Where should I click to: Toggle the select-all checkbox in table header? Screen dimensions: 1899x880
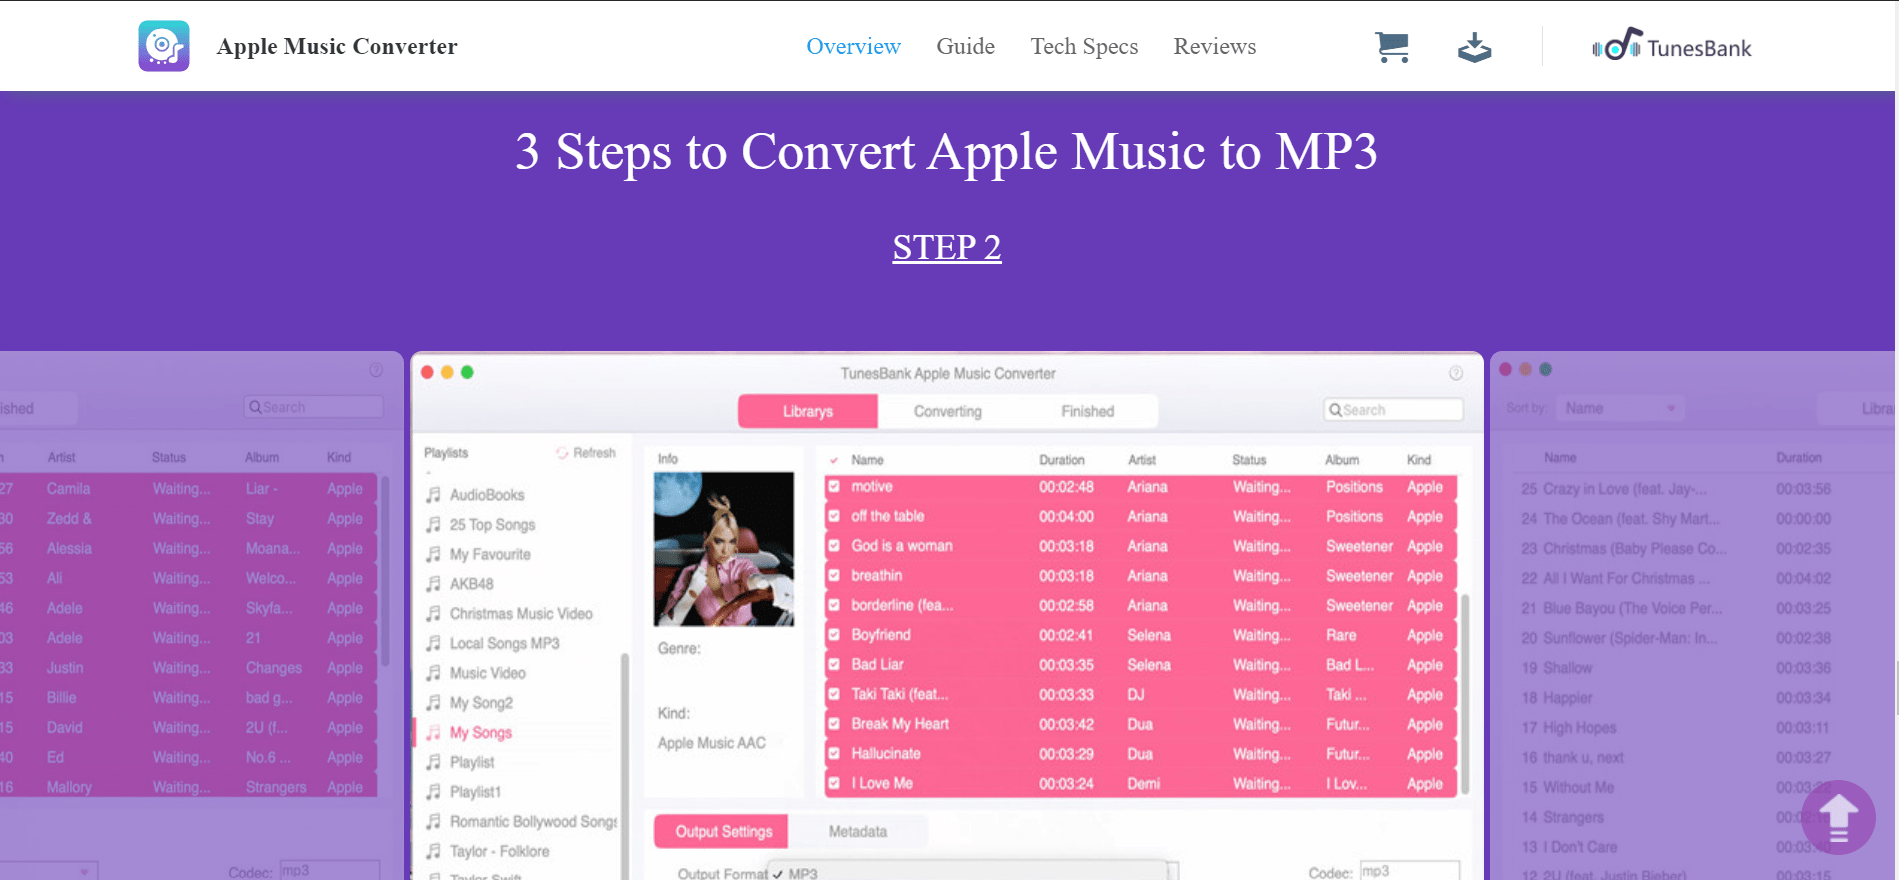(834, 460)
